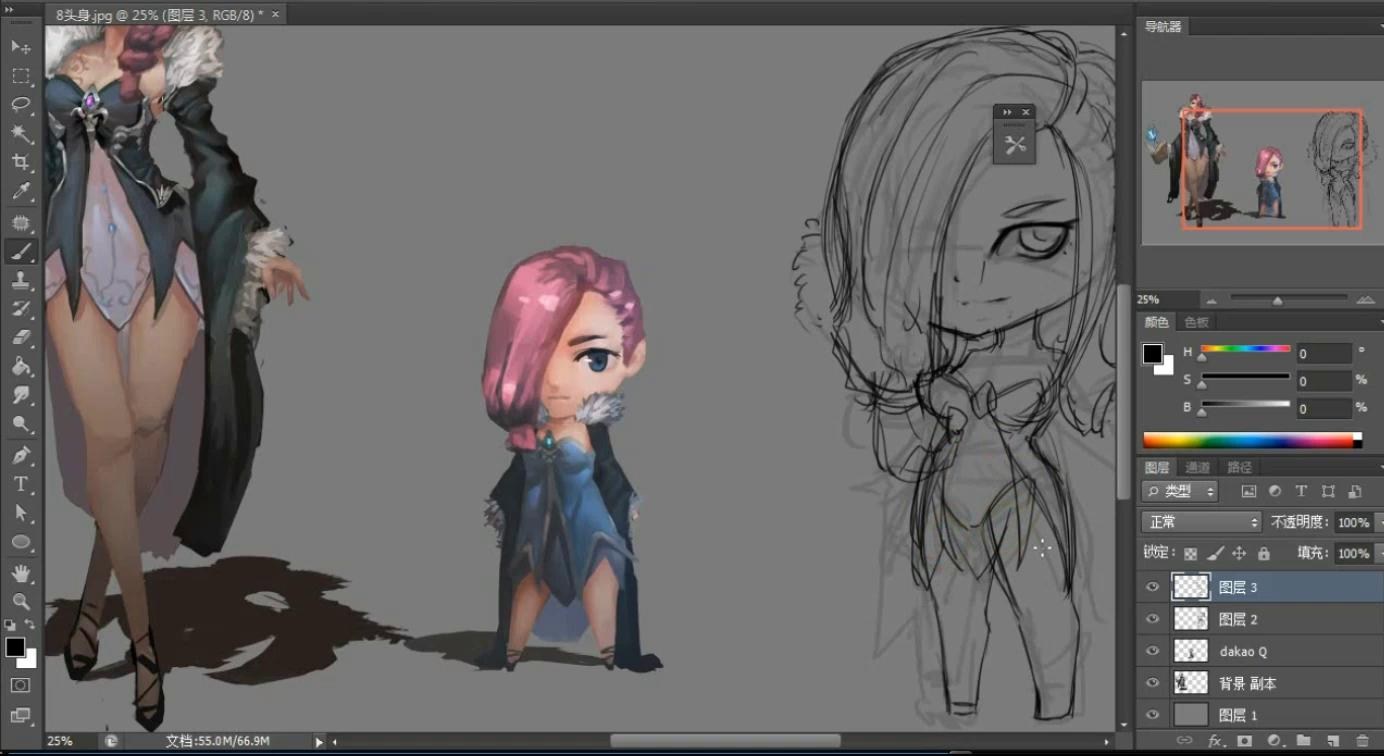Open the status bar document info arrow
The width and height of the screenshot is (1384, 756).
320,742
